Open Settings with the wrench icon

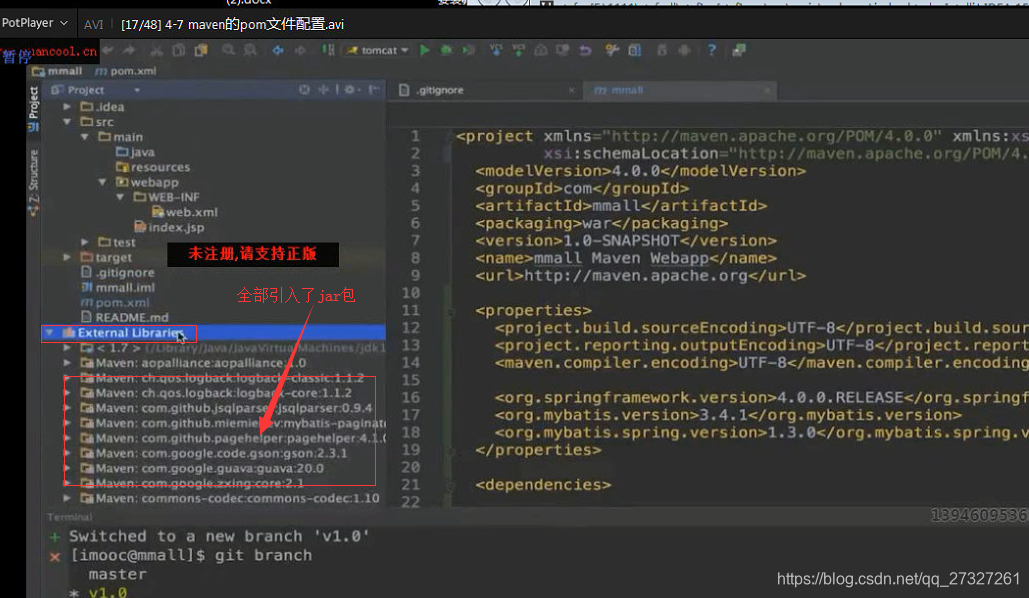coord(612,51)
